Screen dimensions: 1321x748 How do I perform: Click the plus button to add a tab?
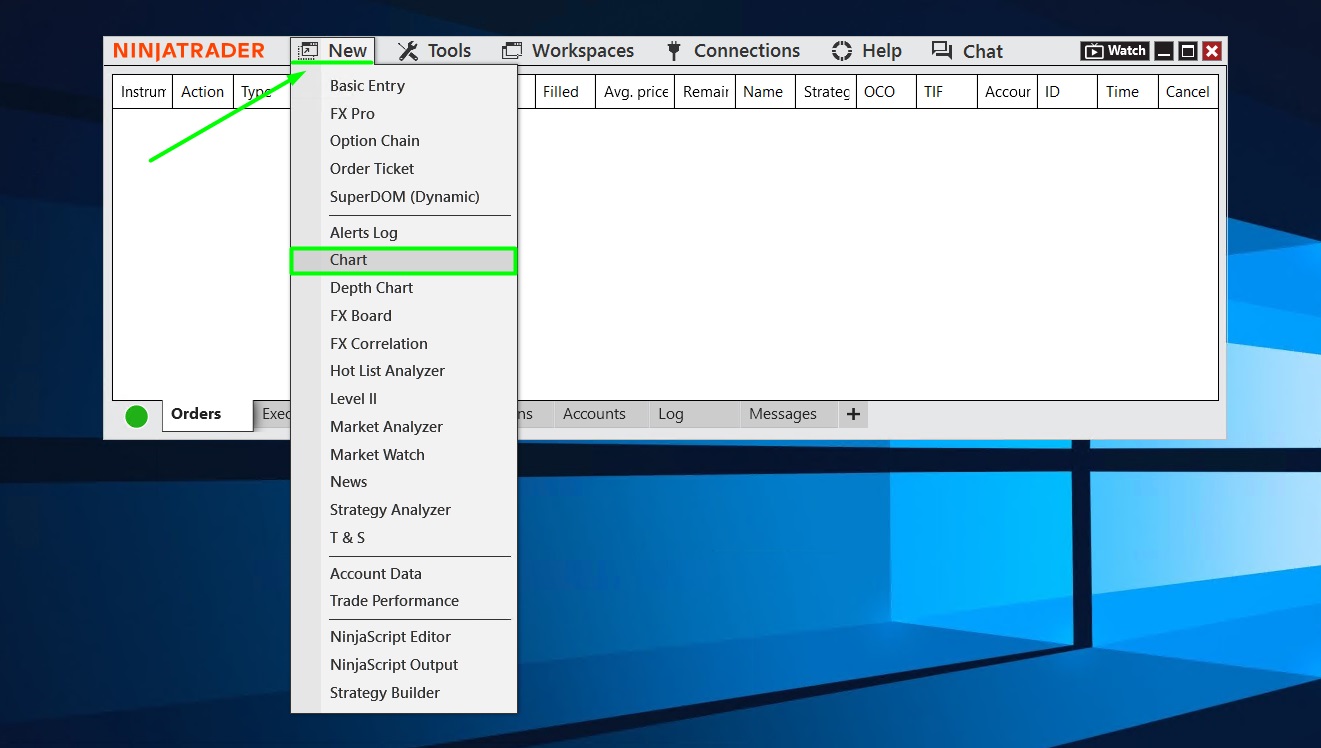click(x=852, y=413)
